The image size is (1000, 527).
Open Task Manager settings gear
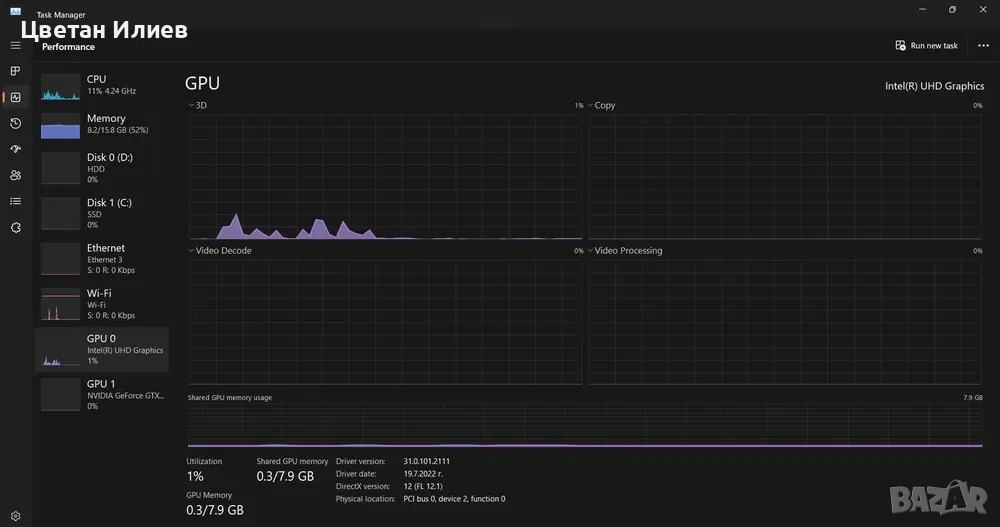15,516
